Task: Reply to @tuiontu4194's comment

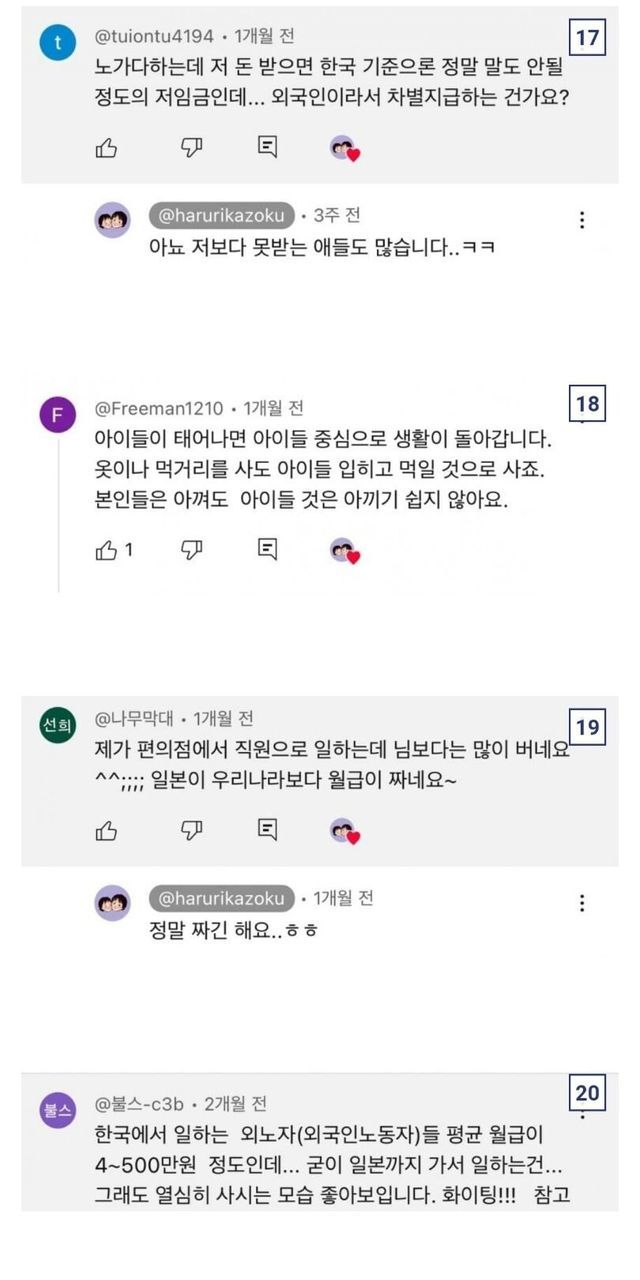Action: tap(267, 148)
